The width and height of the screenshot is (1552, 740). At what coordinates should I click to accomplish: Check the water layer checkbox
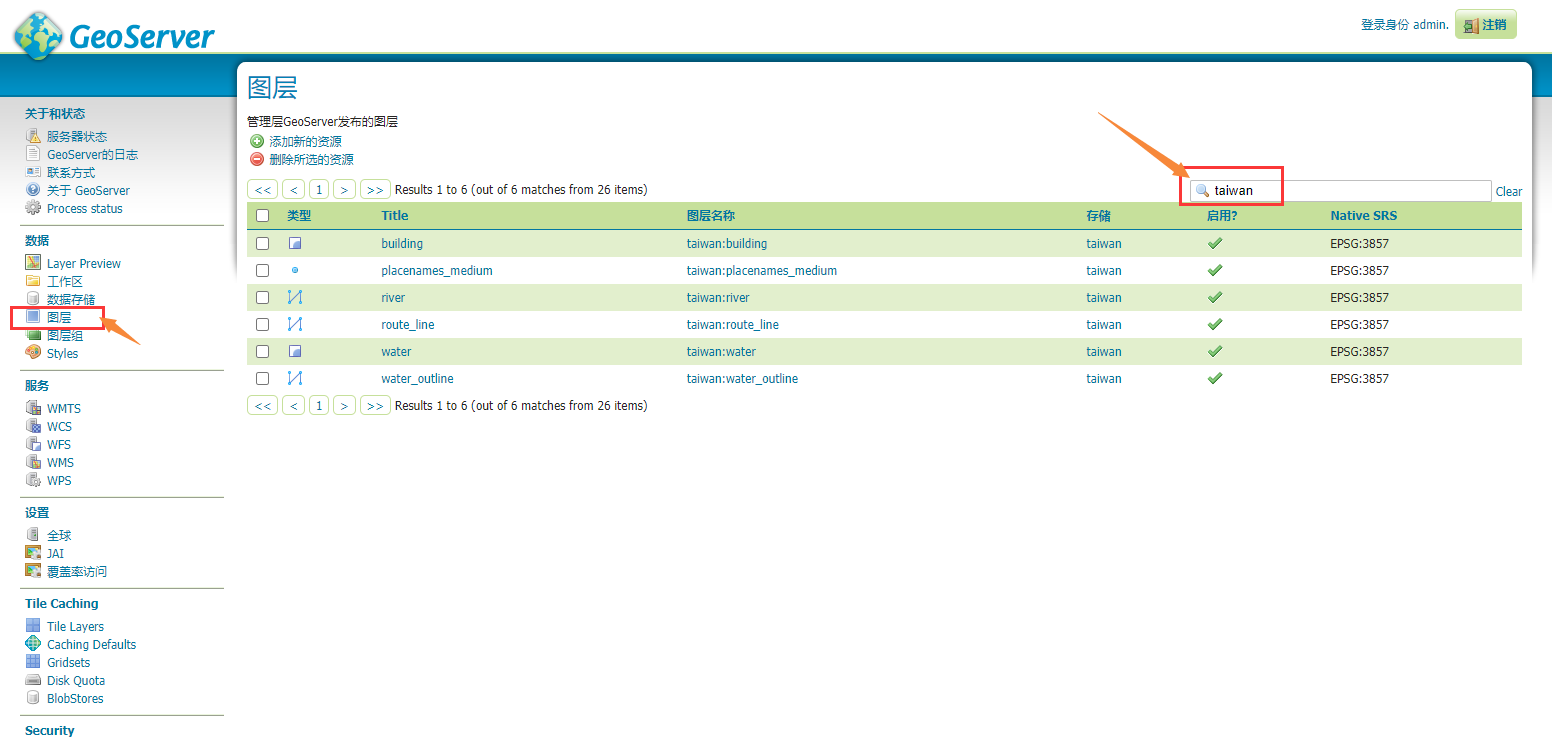click(262, 351)
